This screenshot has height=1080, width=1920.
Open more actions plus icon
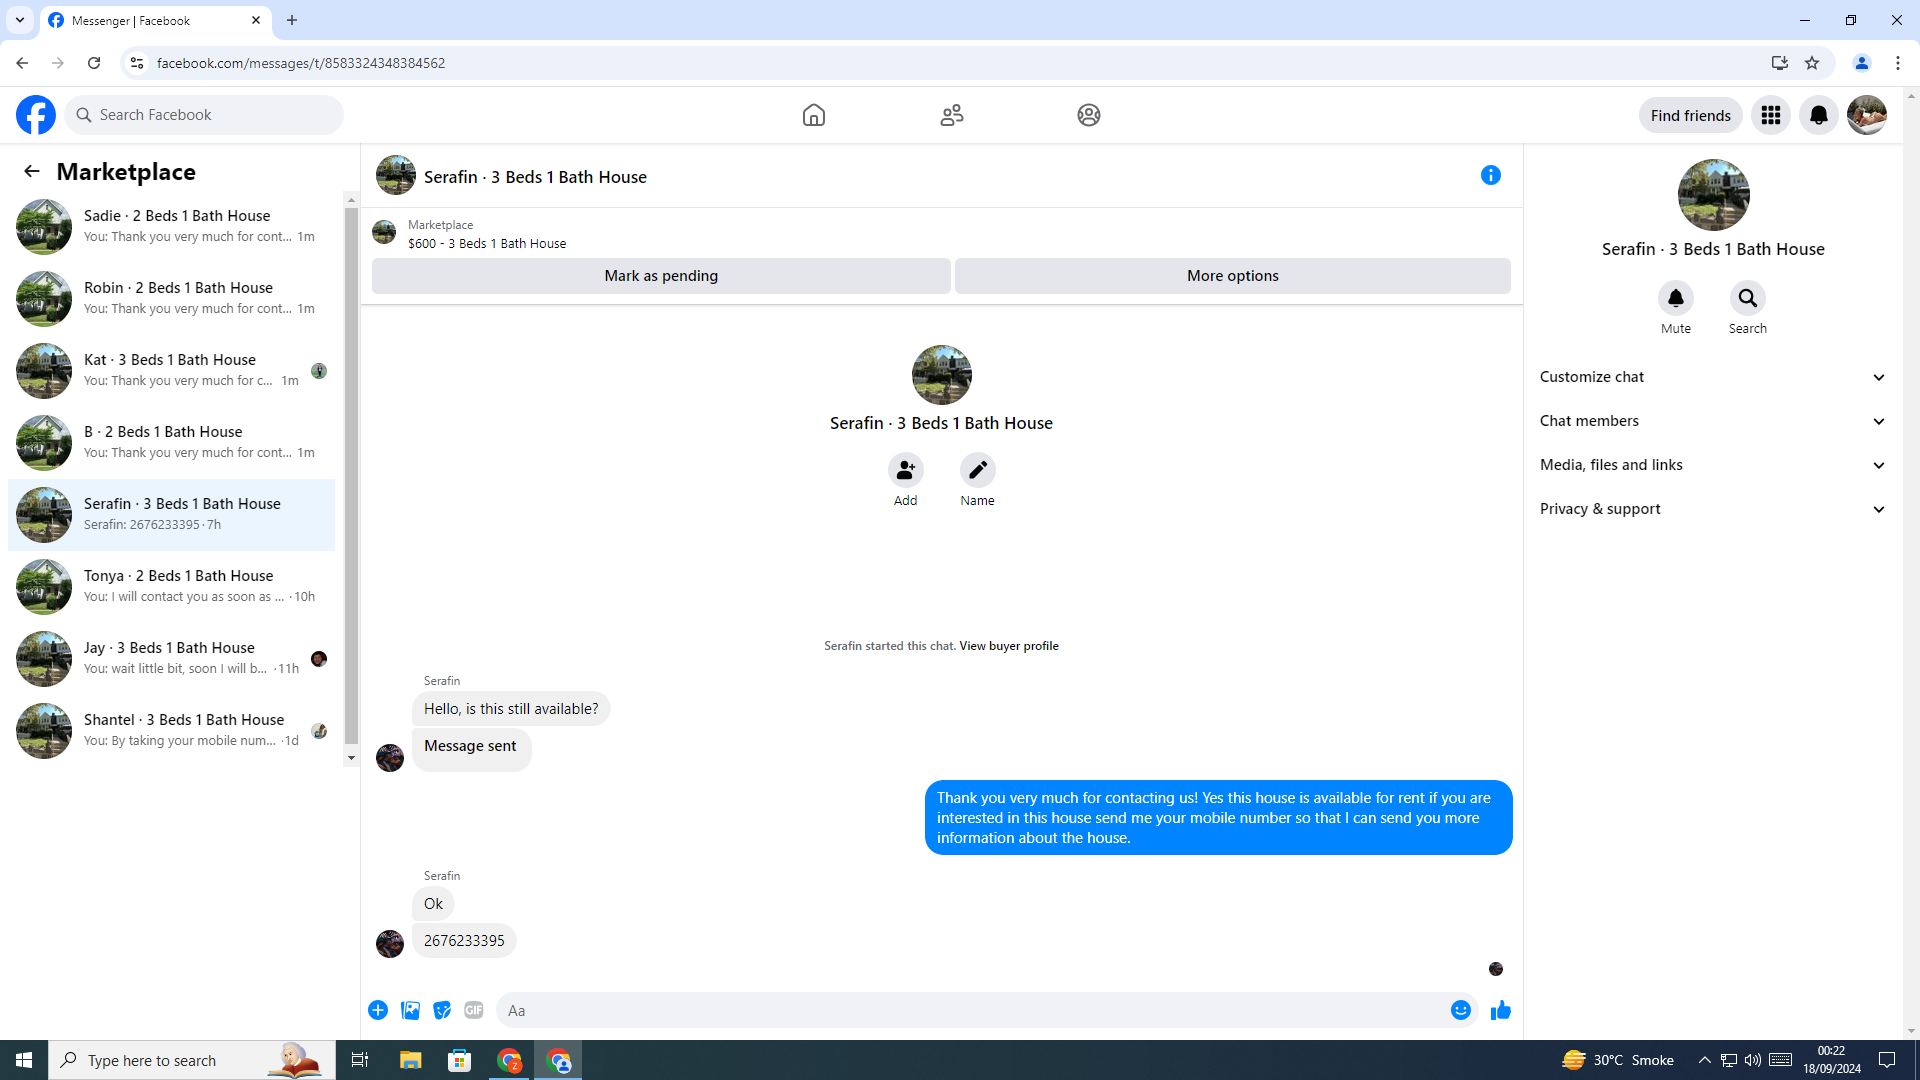(378, 1010)
